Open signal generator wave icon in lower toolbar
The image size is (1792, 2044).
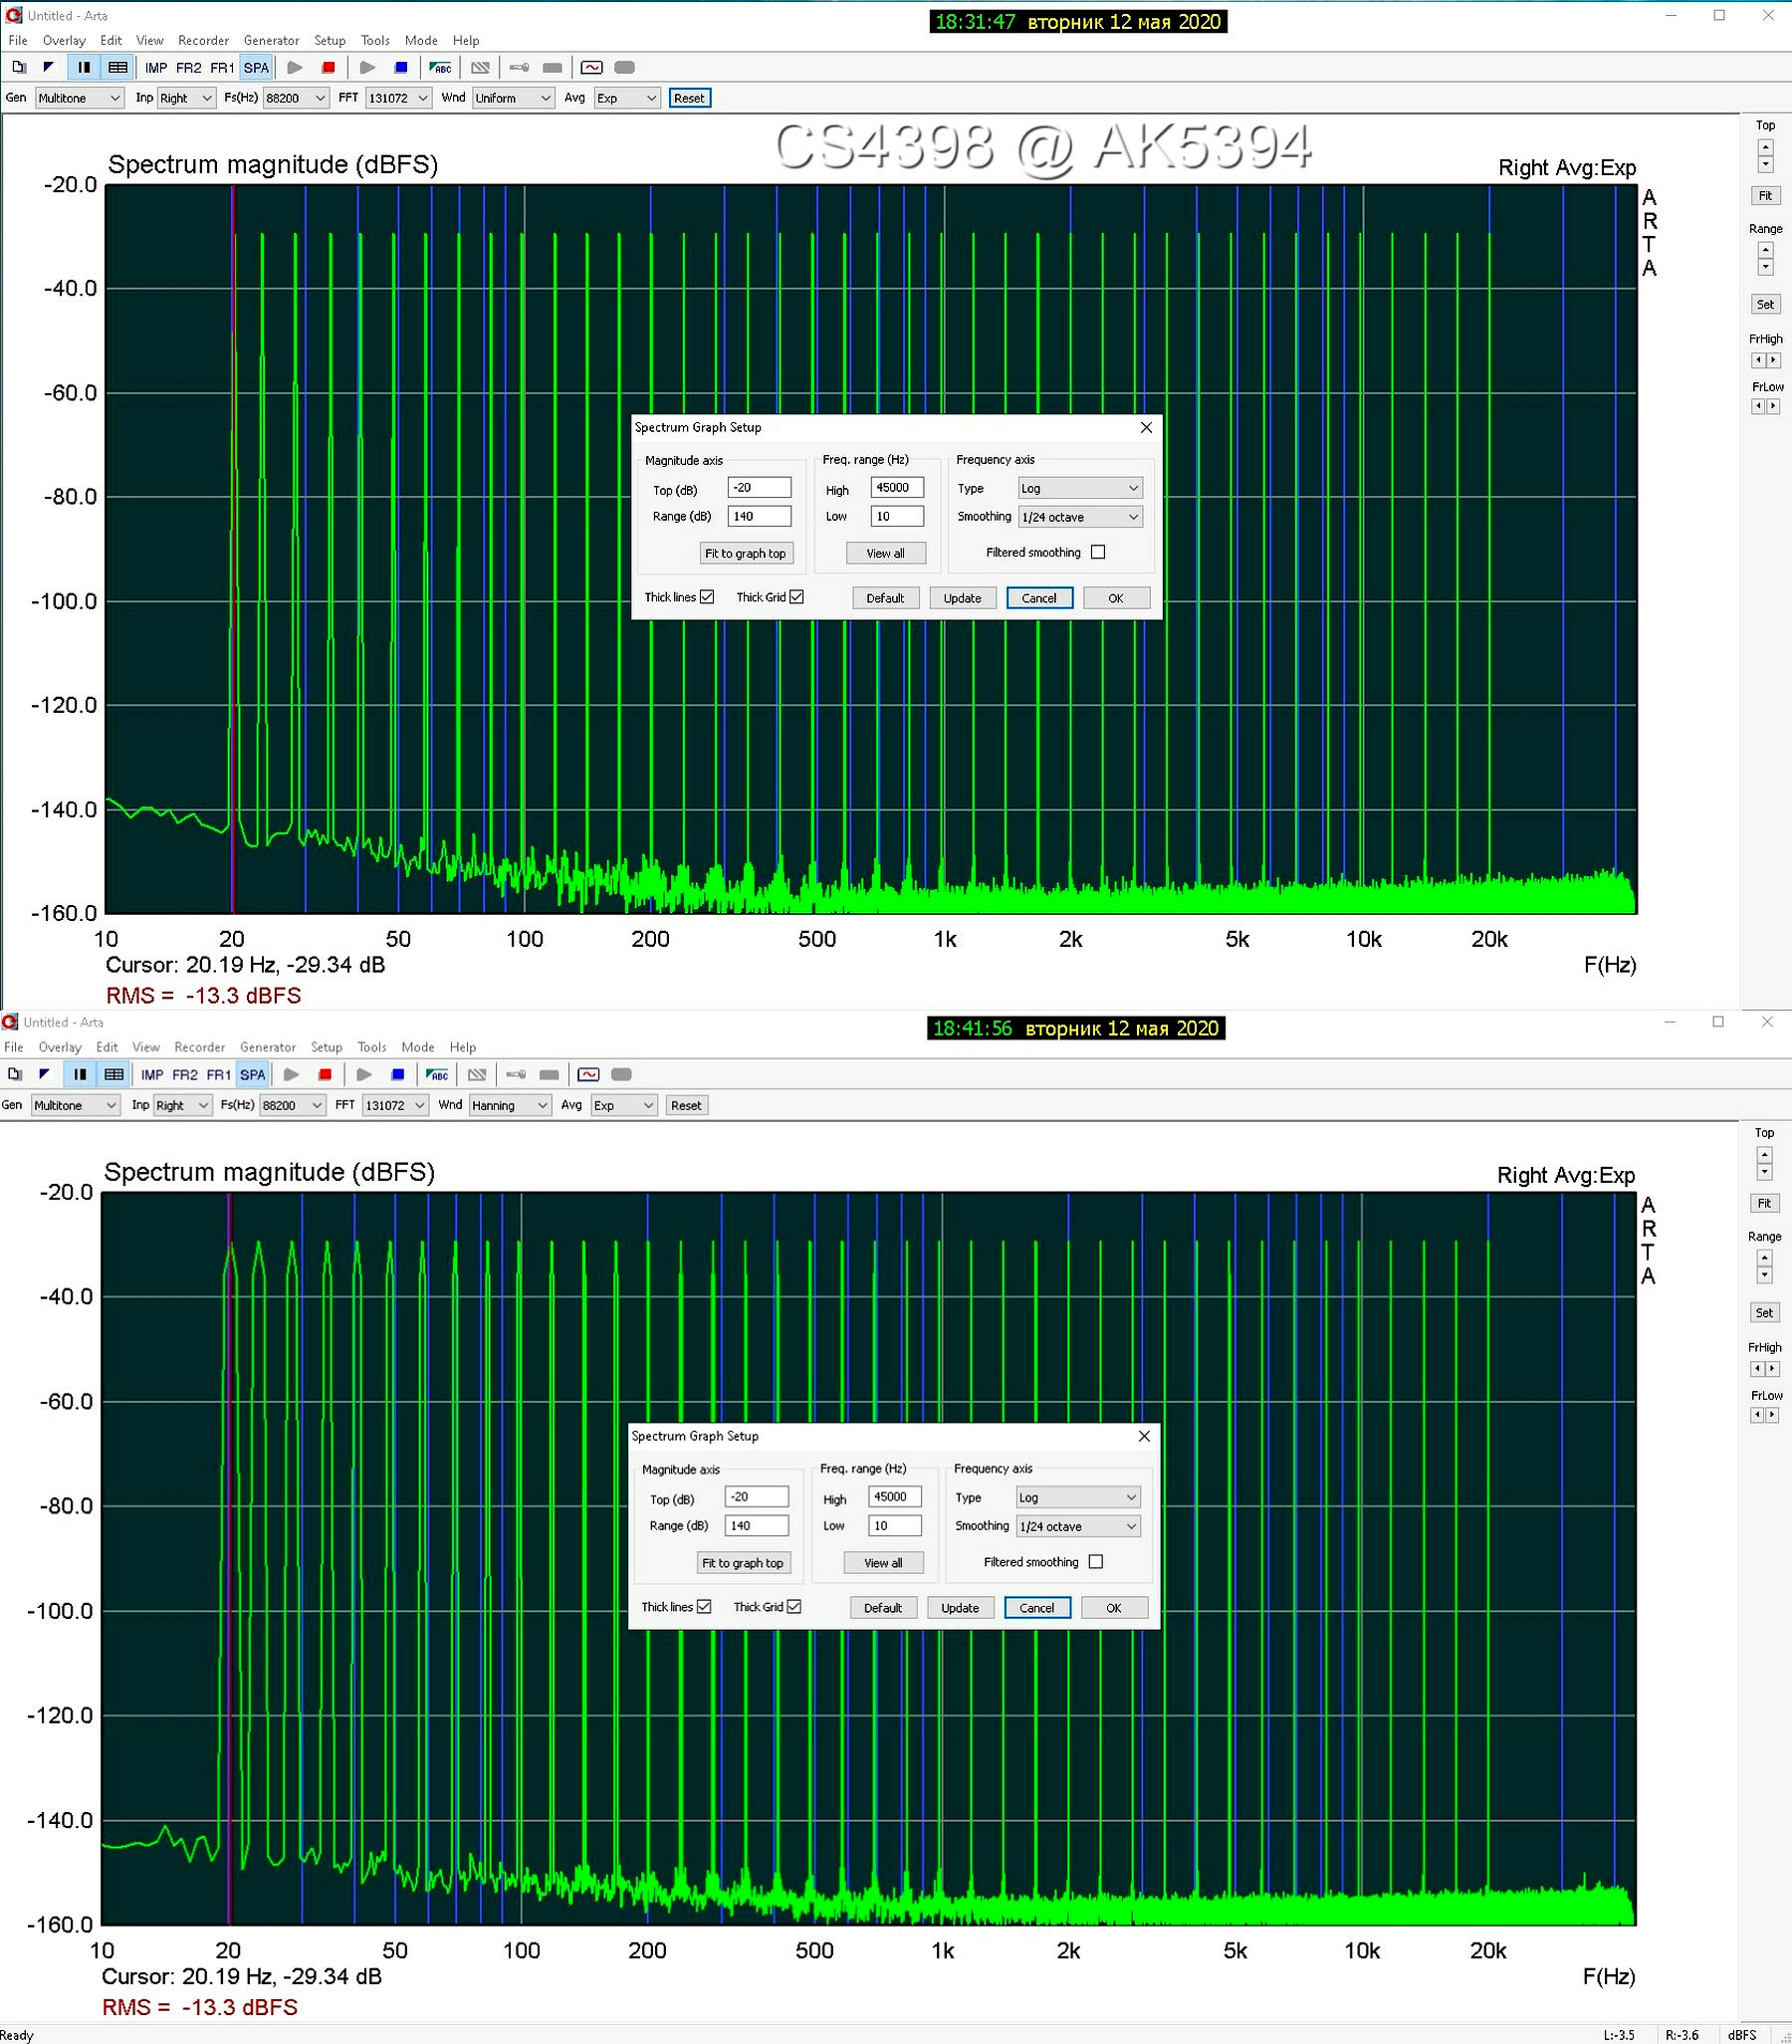589,1074
